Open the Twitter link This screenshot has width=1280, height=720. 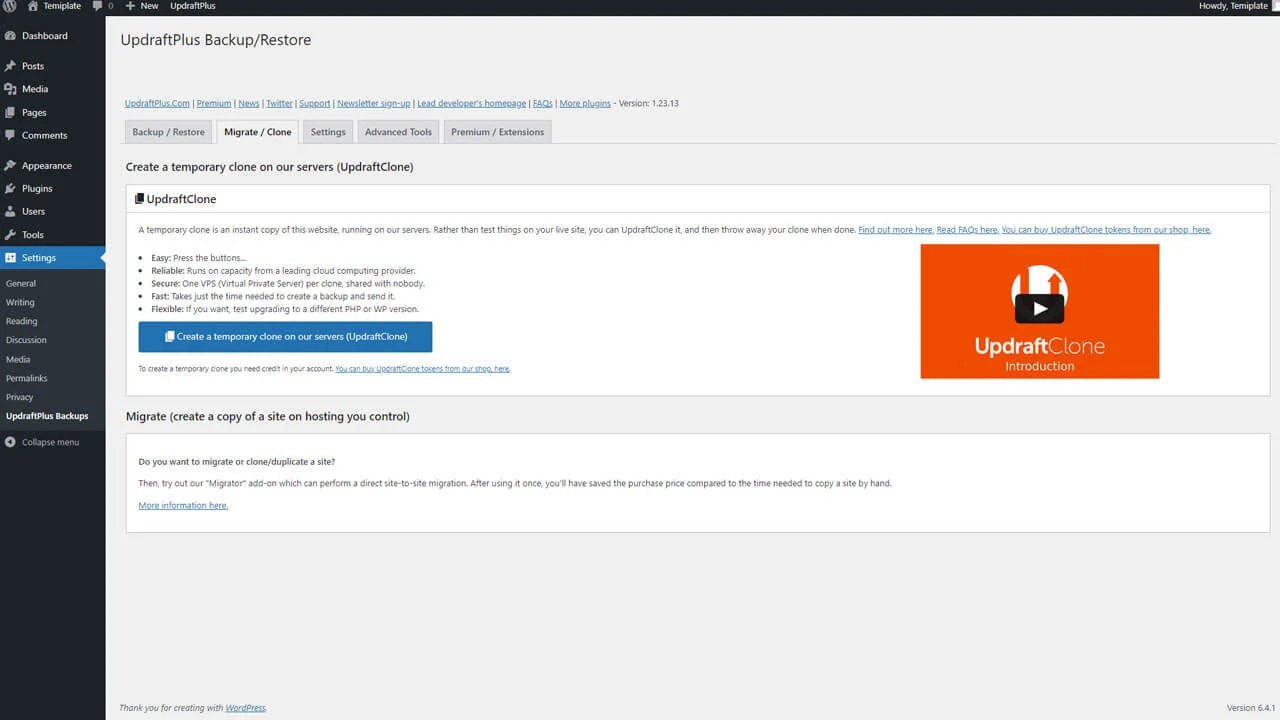(x=279, y=103)
